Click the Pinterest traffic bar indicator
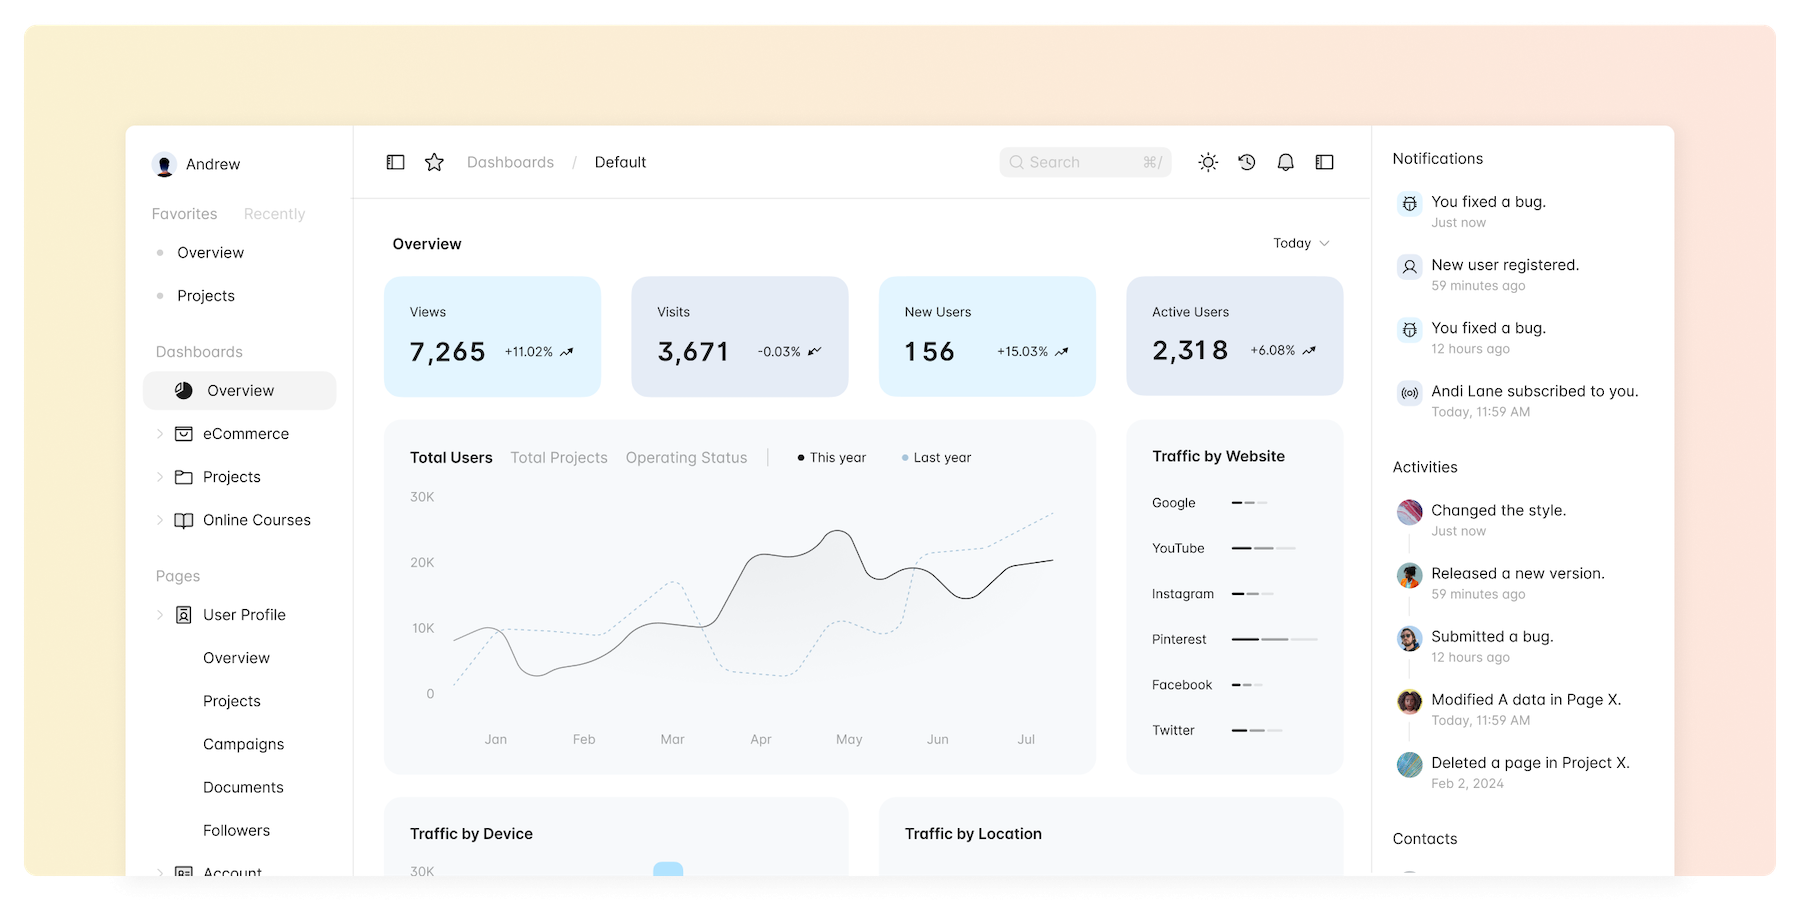The image size is (1800, 900). click(1274, 639)
